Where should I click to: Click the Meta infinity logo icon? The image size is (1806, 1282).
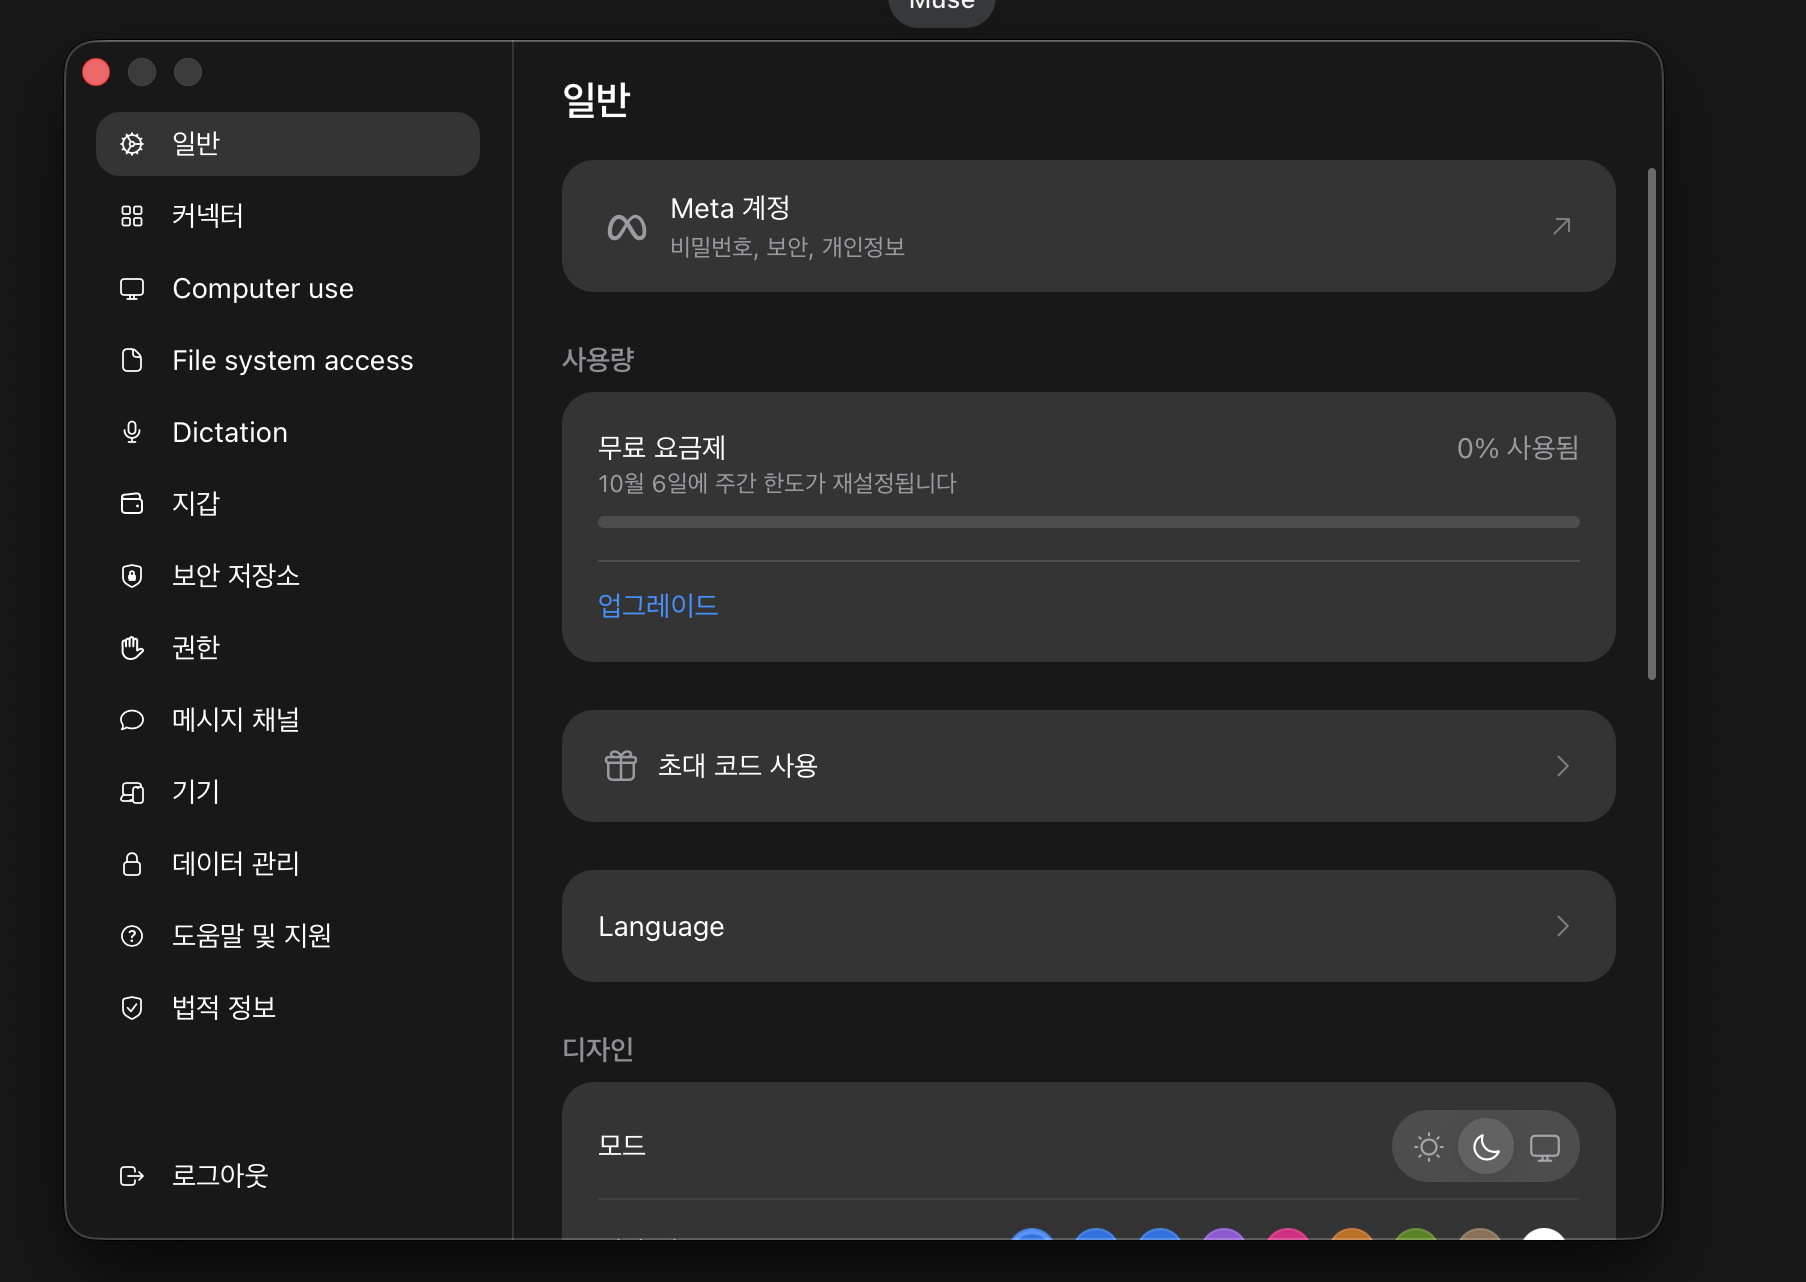point(627,227)
